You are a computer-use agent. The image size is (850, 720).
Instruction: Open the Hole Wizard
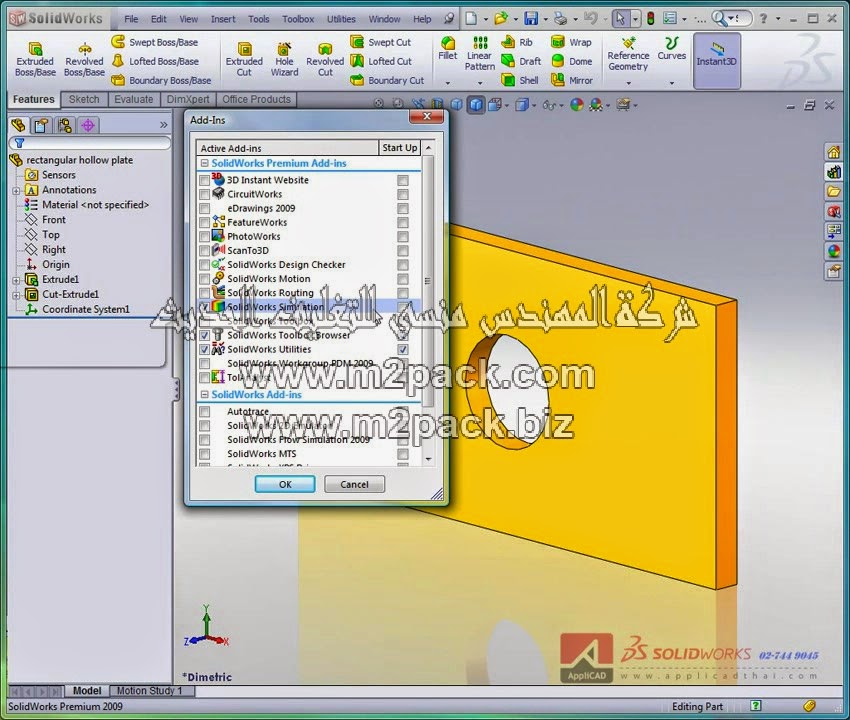coord(284,60)
